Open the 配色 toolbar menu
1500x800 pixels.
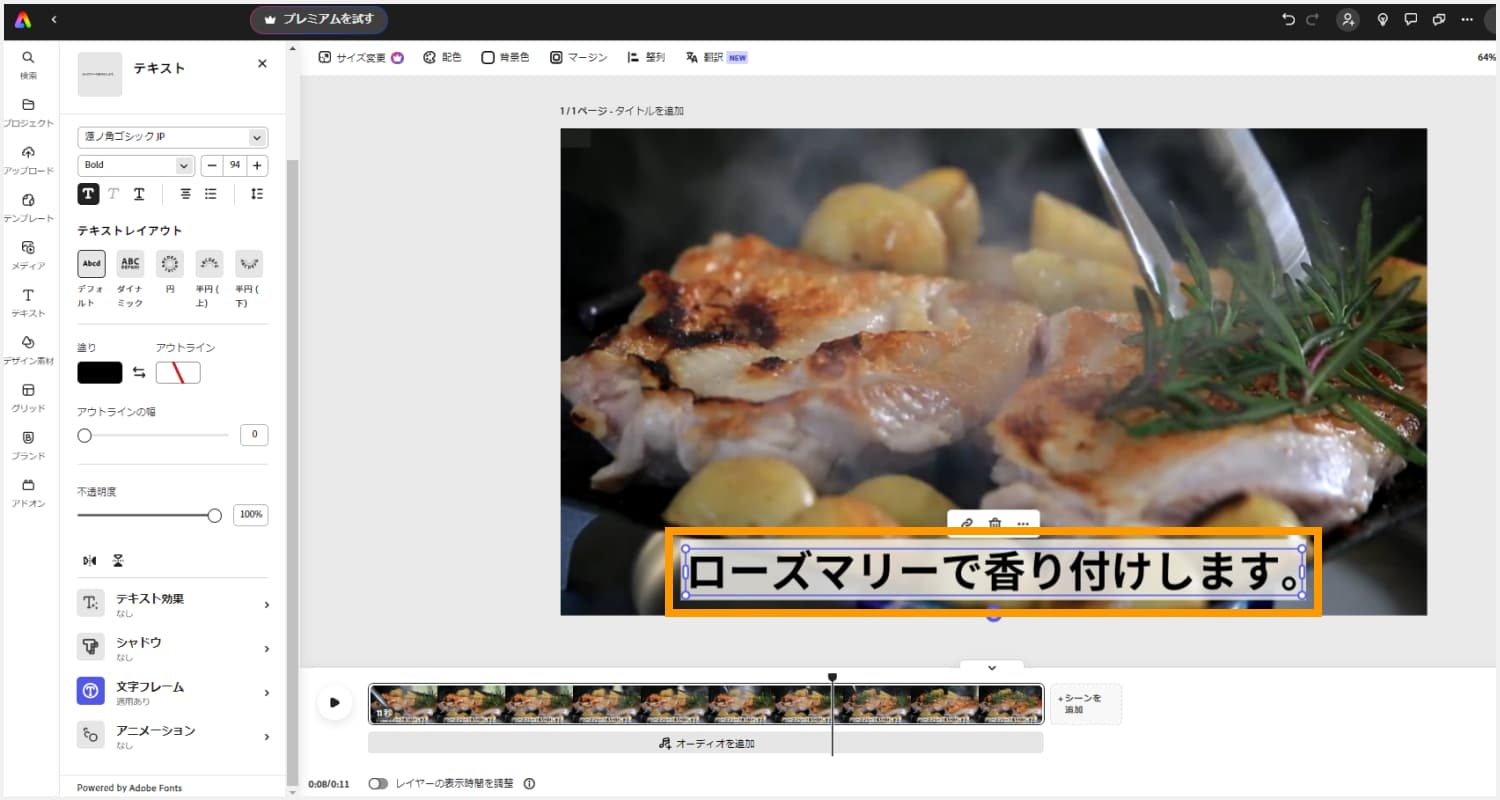[x=442, y=57]
